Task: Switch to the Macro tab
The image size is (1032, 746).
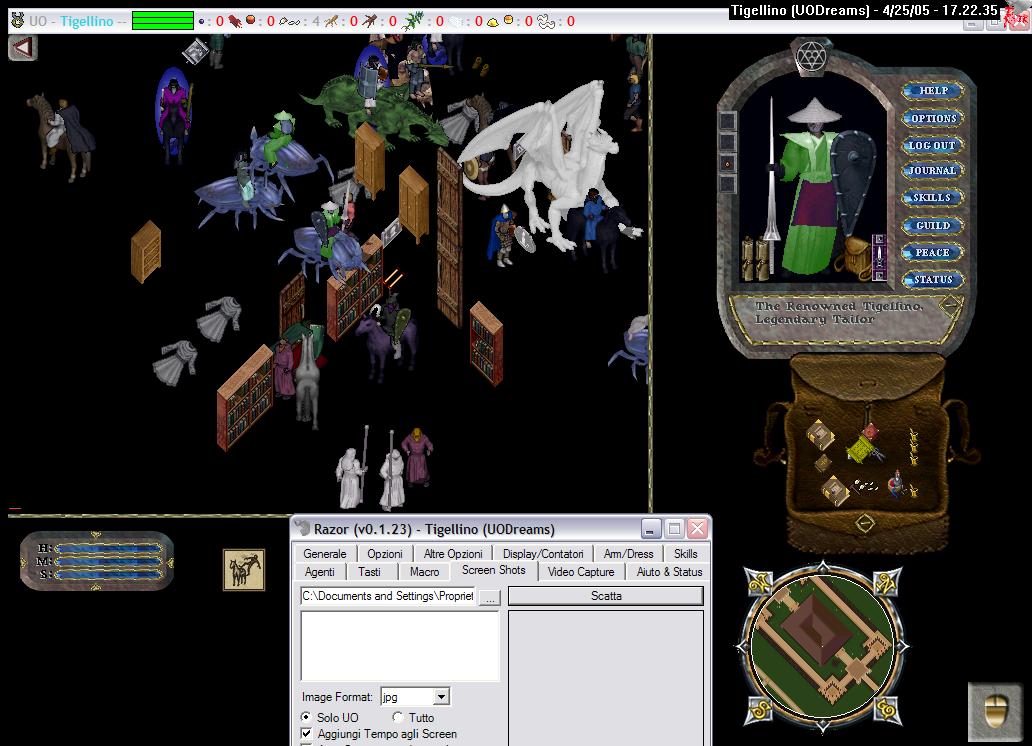Action: 424,572
